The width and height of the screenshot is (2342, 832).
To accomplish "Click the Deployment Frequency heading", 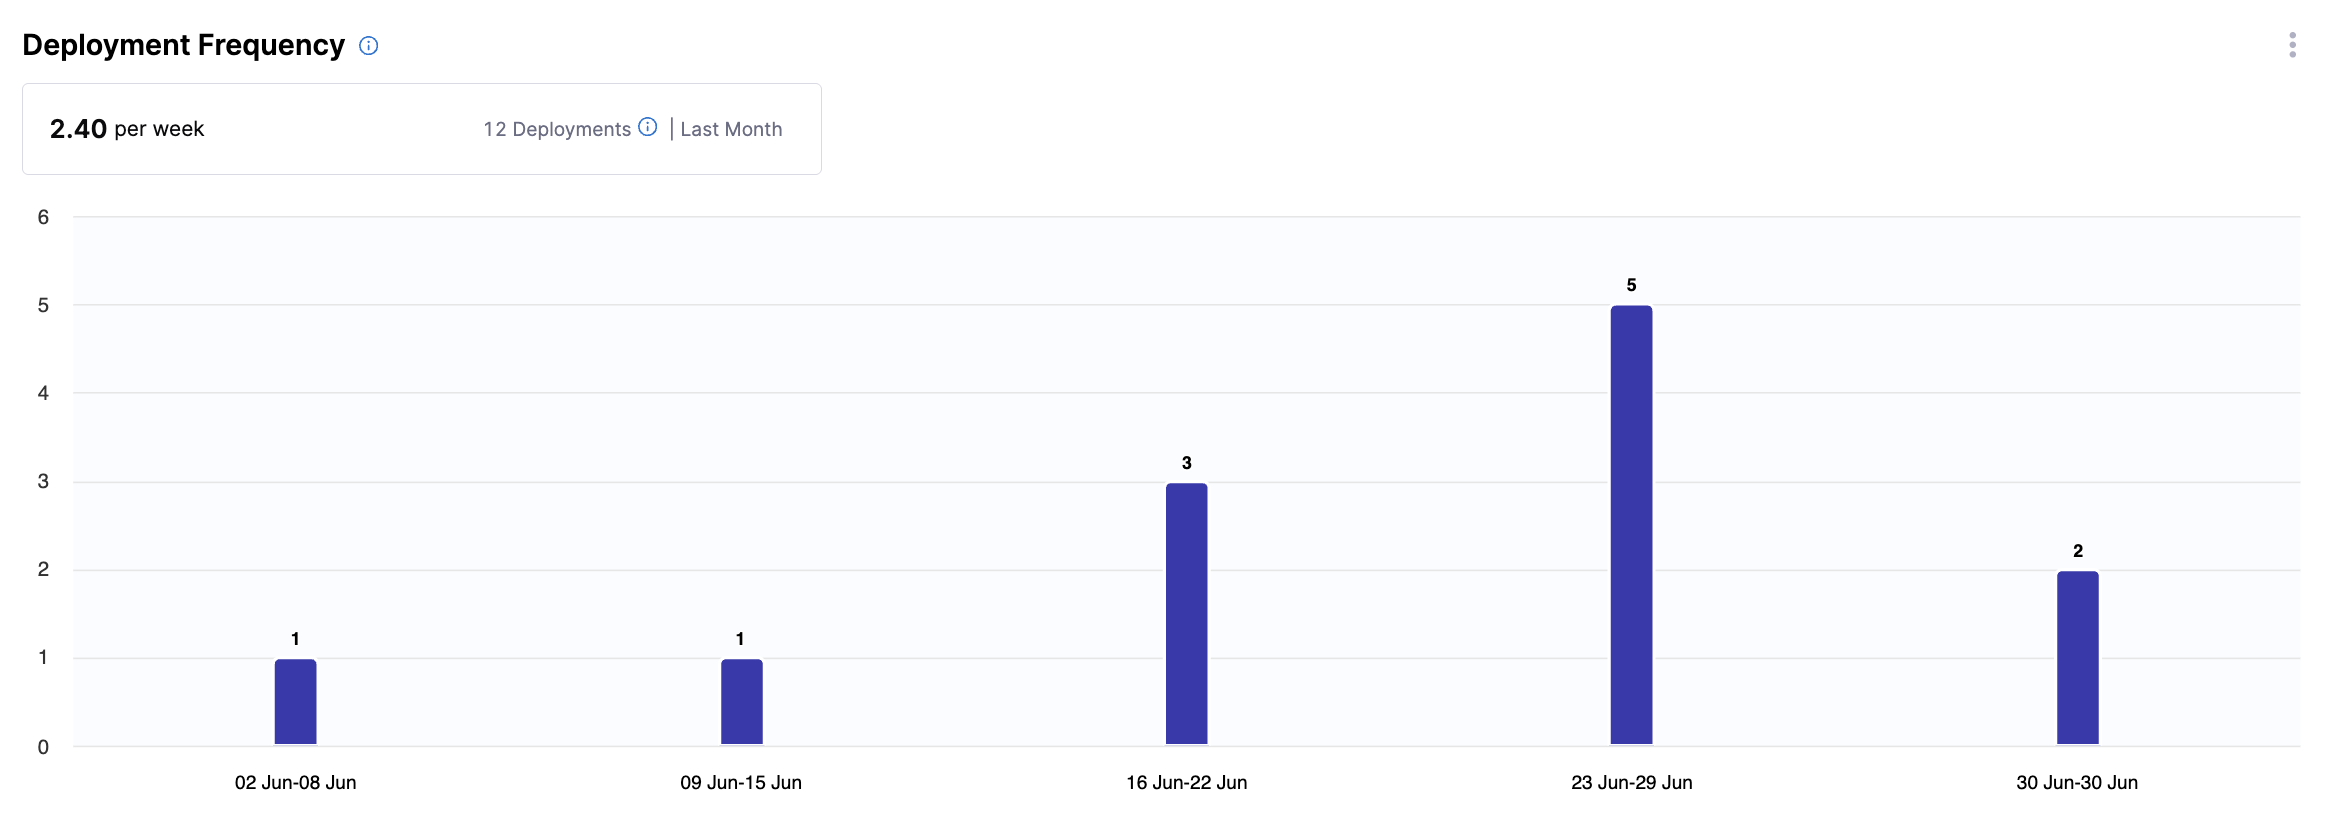I will [183, 45].
